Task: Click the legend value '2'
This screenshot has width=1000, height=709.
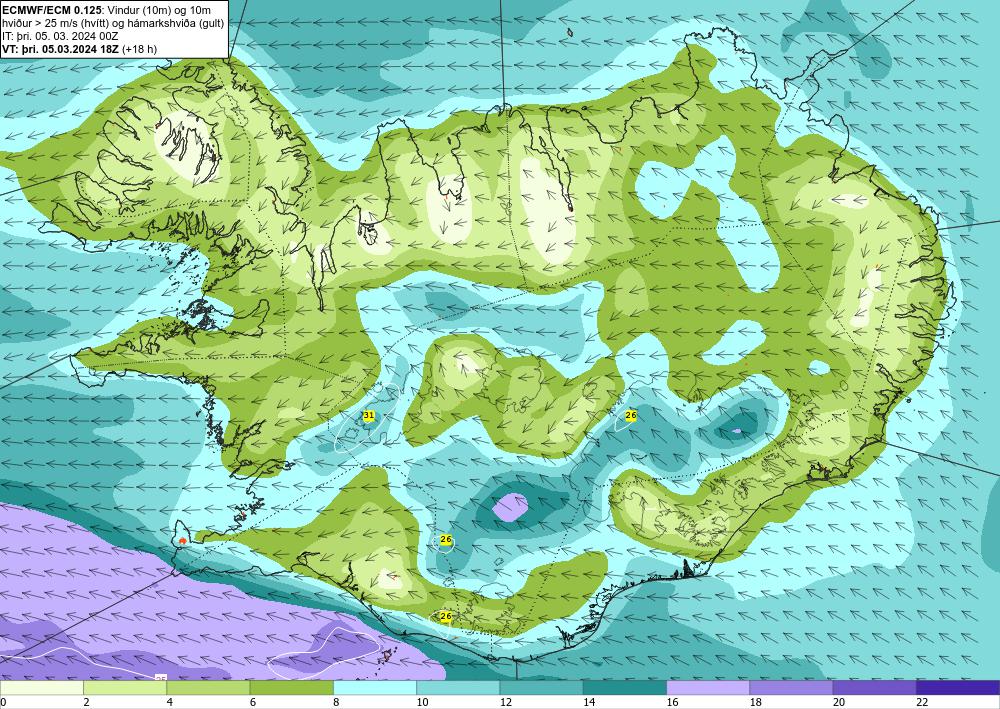Action: 86,702
